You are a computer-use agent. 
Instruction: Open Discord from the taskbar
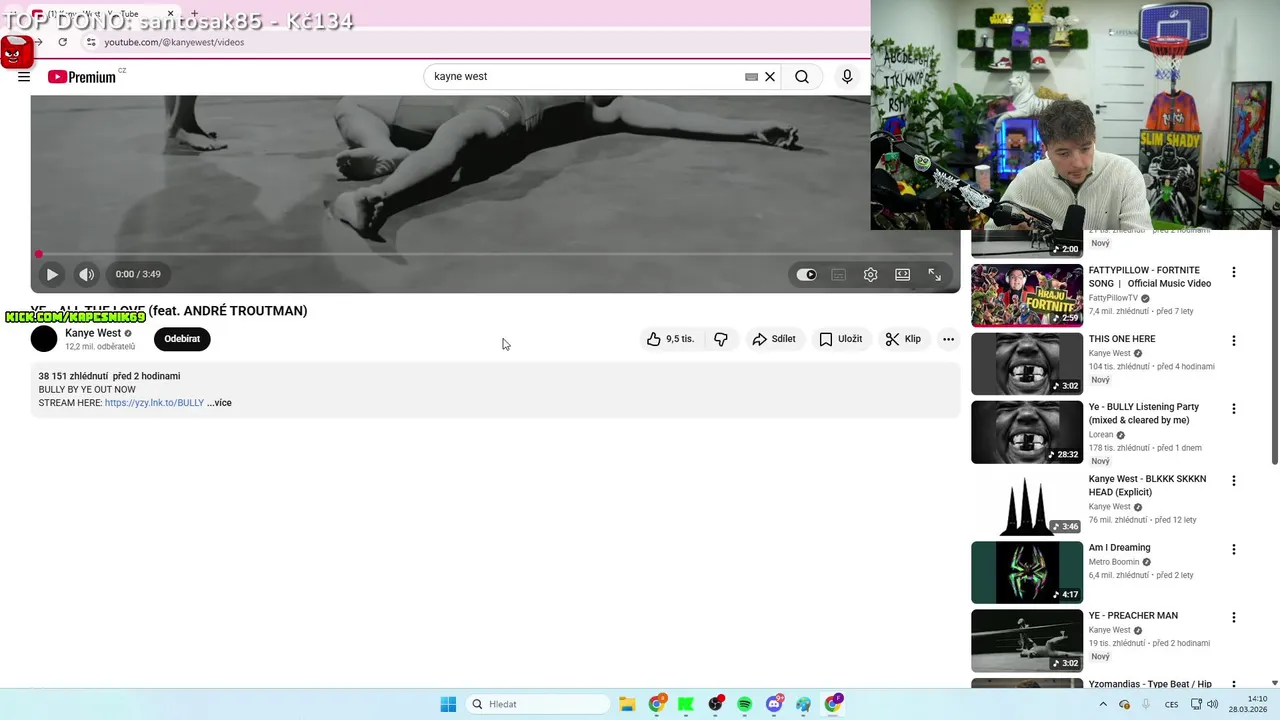(x=774, y=704)
